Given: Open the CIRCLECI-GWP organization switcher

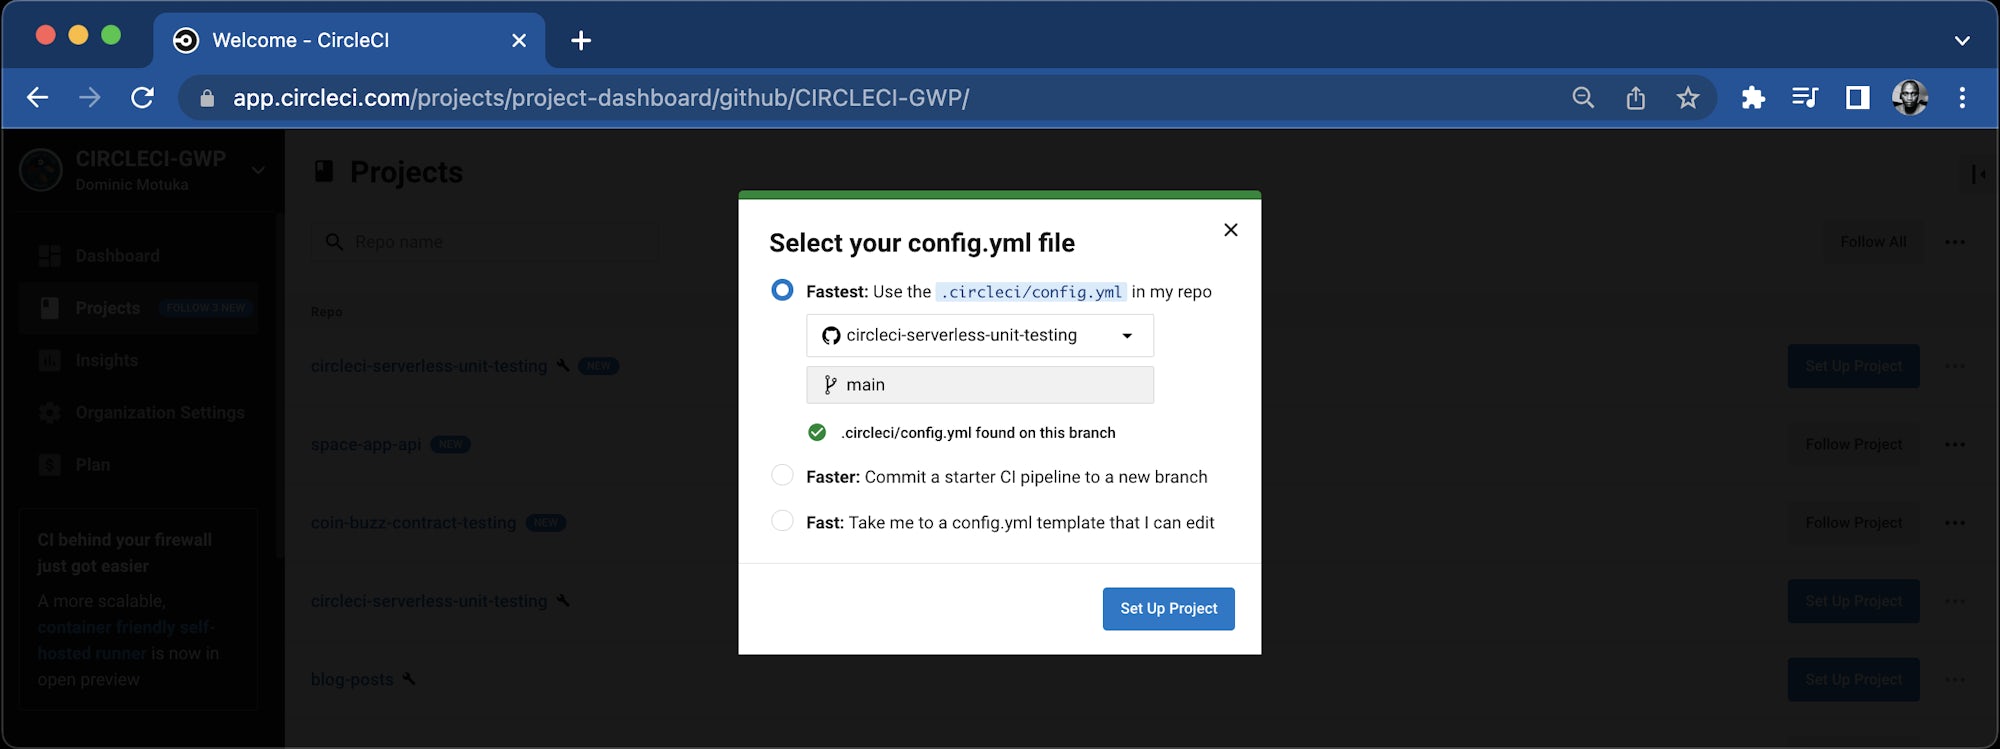Looking at the screenshot, I should pos(259,170).
